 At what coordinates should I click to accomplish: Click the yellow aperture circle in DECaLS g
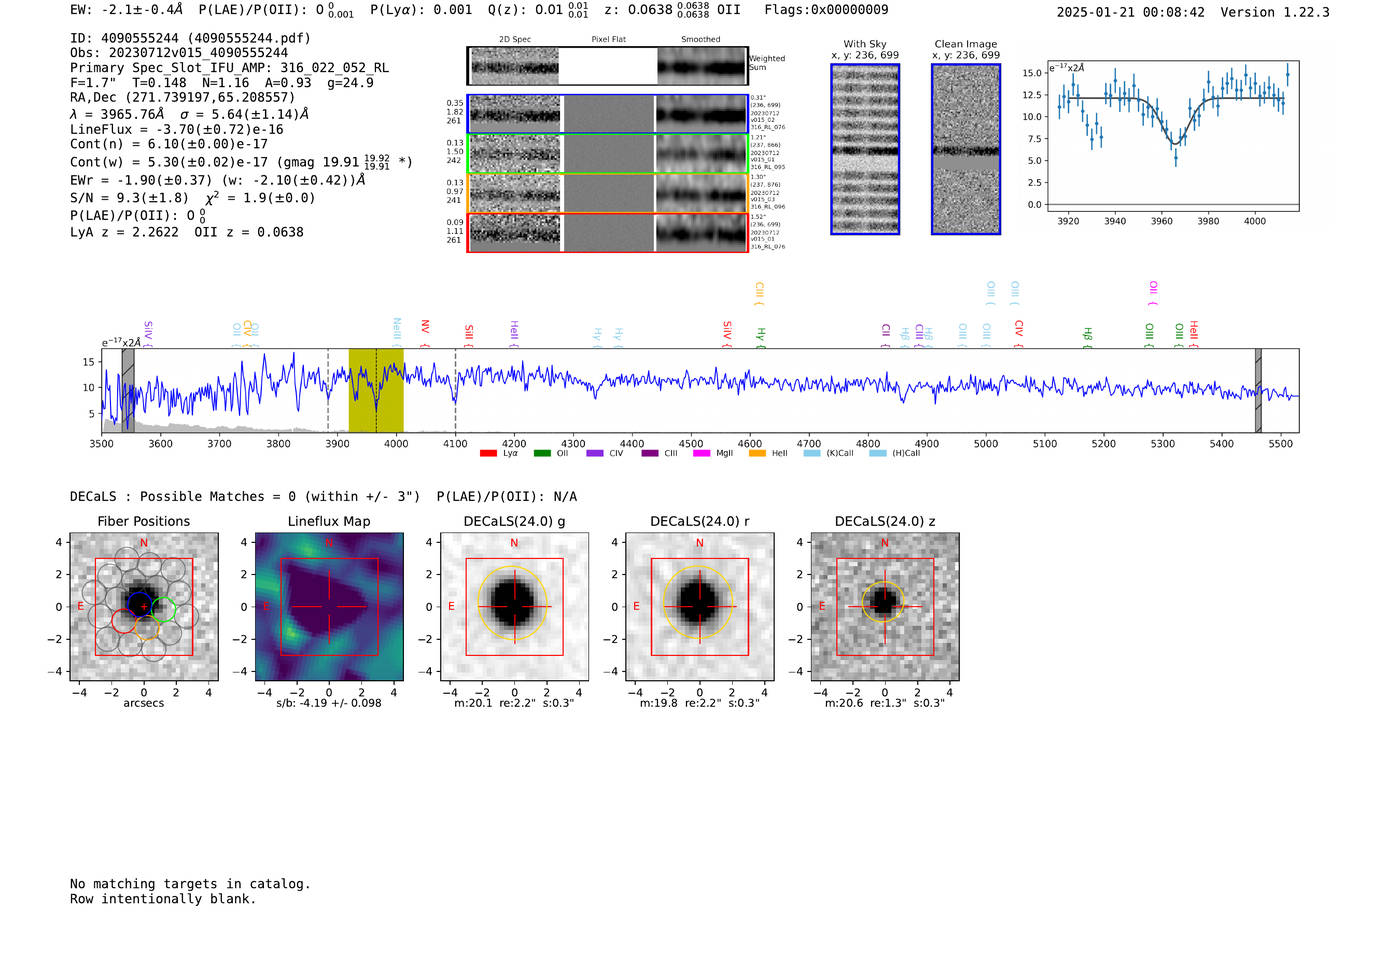tap(514, 604)
